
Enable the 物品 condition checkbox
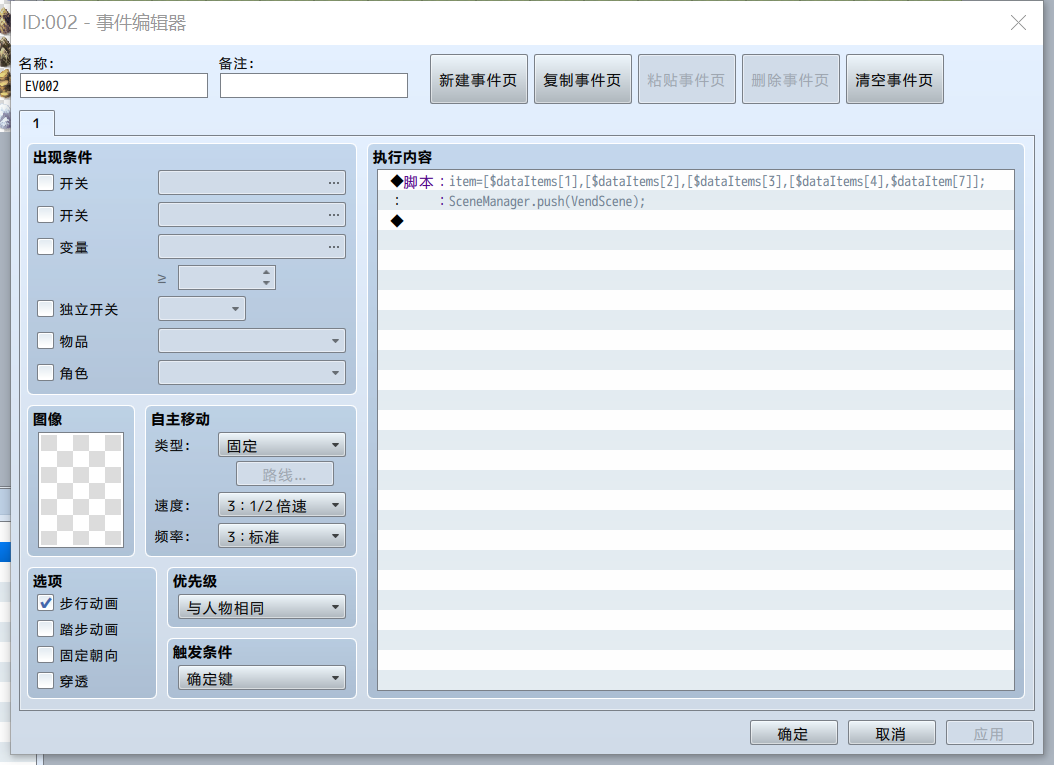[x=45, y=341]
